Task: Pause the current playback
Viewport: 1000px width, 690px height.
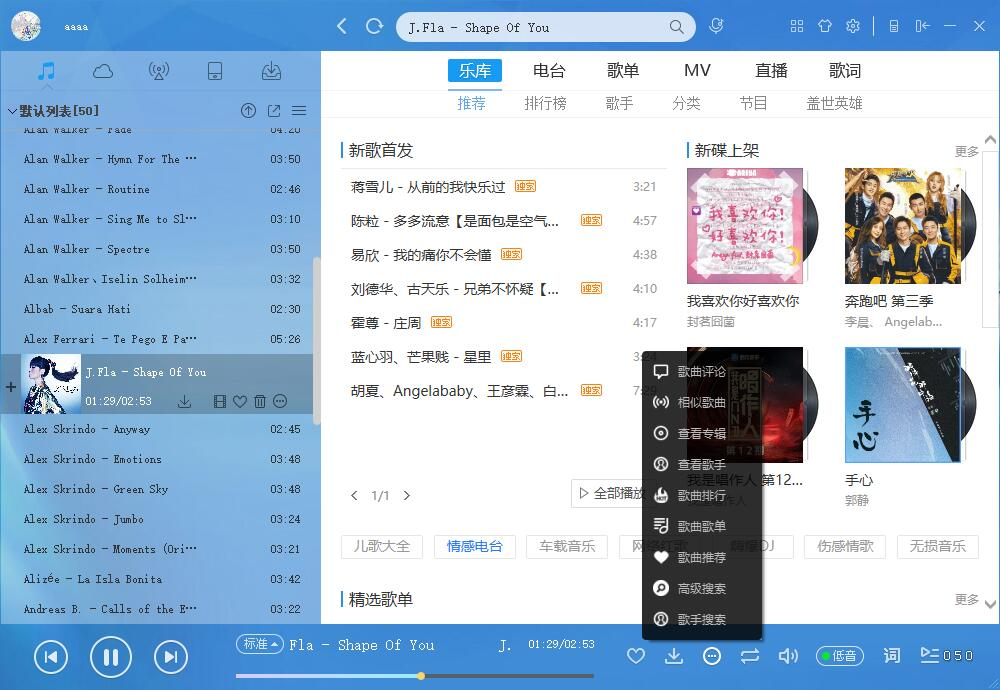Action: pyautogui.click(x=111, y=657)
